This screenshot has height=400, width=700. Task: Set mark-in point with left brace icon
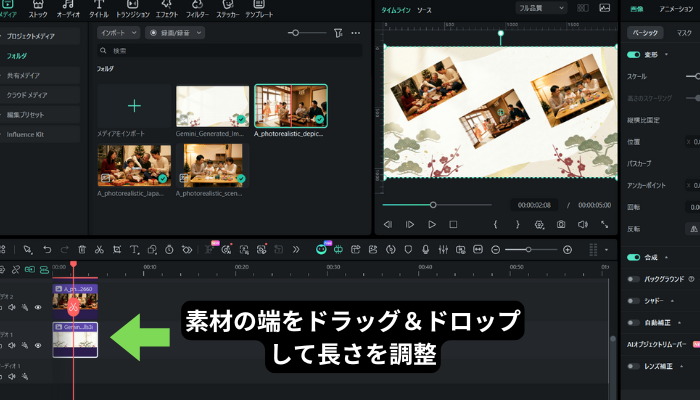pos(496,224)
